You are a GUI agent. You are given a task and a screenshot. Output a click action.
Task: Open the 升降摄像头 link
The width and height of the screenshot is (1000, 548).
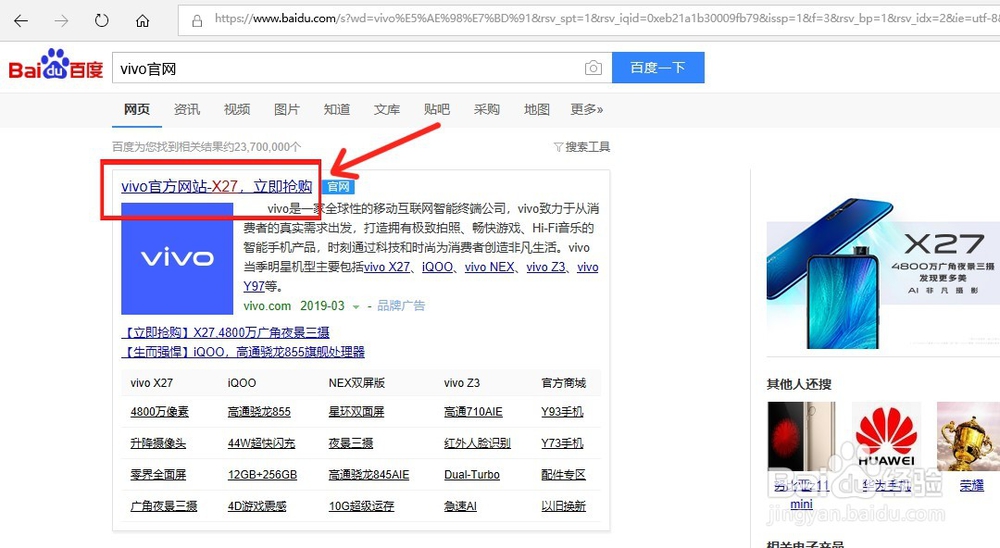158,443
